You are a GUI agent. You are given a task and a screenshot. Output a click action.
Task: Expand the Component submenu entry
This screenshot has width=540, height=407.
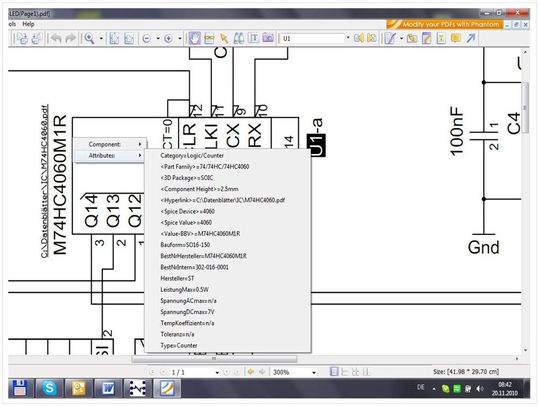(111, 144)
